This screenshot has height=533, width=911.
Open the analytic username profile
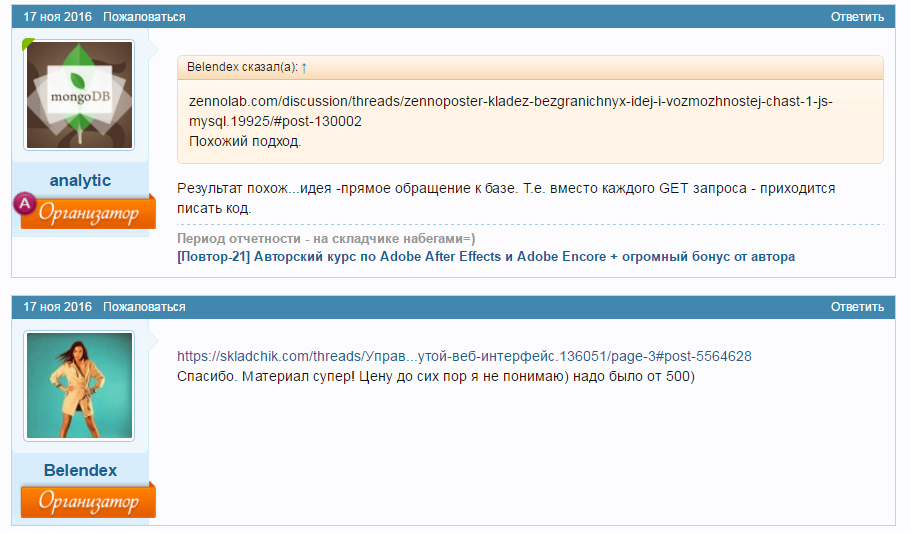point(80,180)
